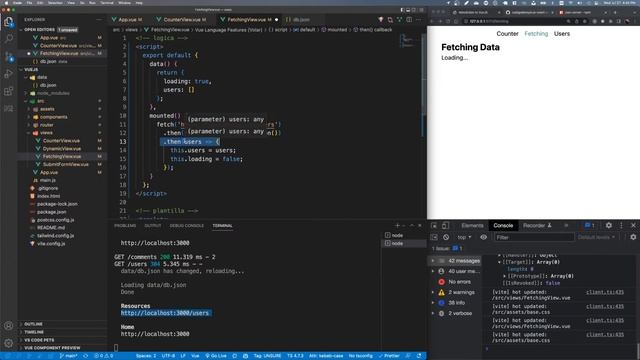Open the Source Control view
This screenshot has height=360, width=640.
coord(9,56)
